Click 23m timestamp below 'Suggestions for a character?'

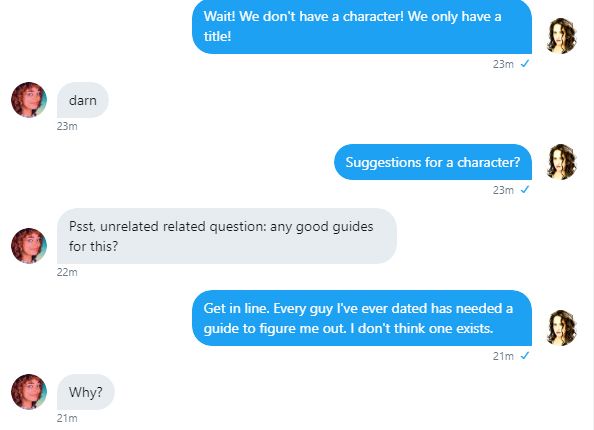(503, 190)
